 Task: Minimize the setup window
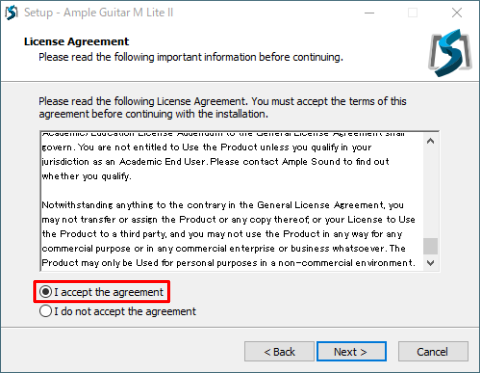point(369,13)
